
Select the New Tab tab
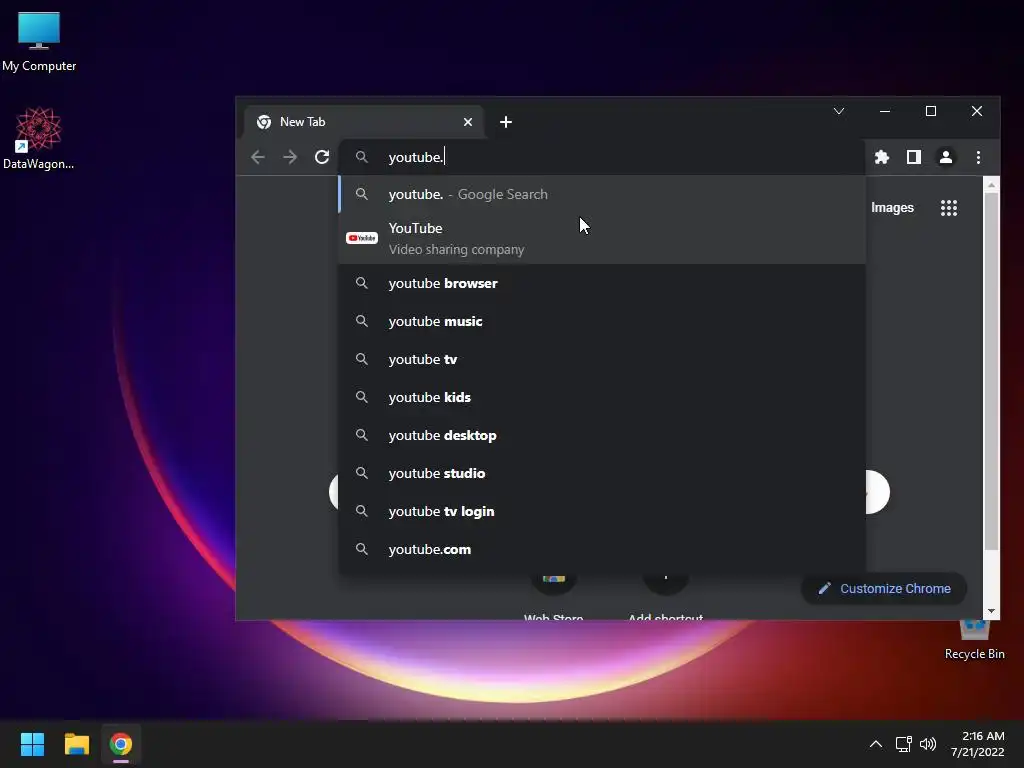[364, 122]
